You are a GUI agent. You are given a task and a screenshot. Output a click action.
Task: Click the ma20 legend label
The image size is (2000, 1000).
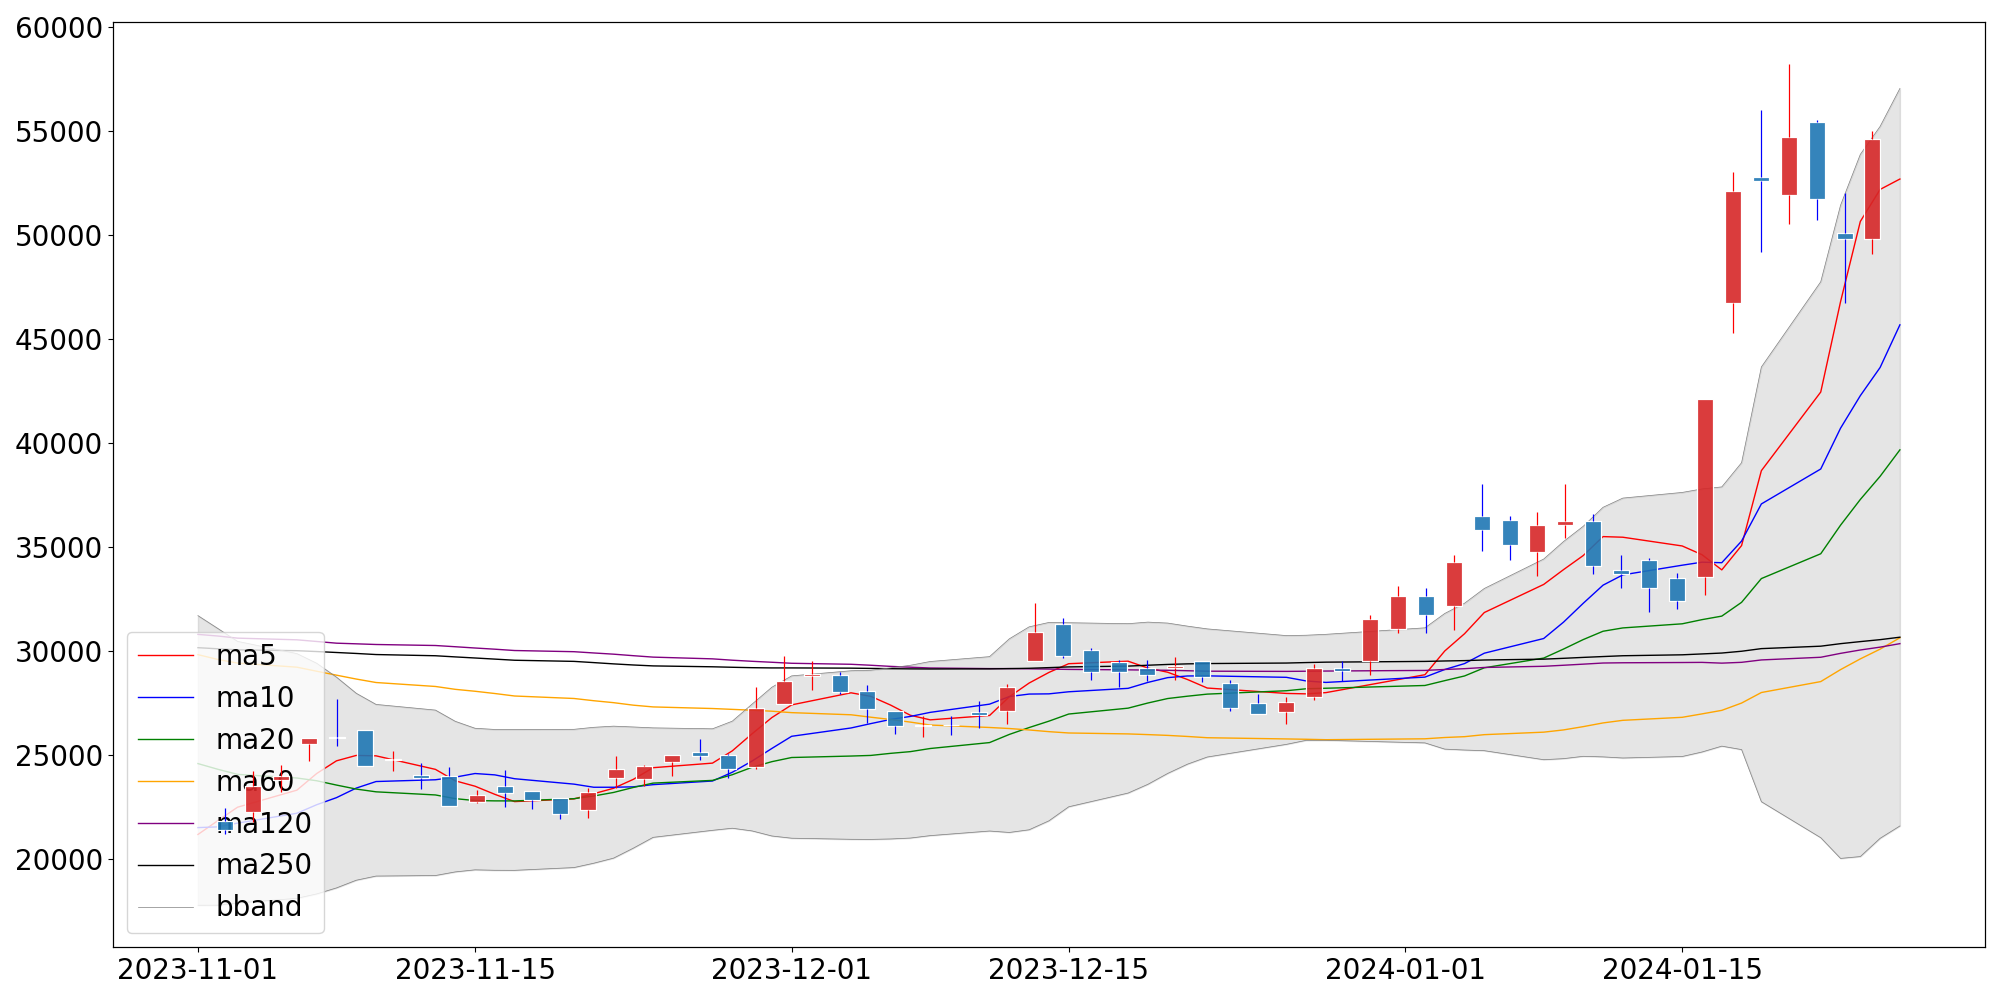point(255,740)
